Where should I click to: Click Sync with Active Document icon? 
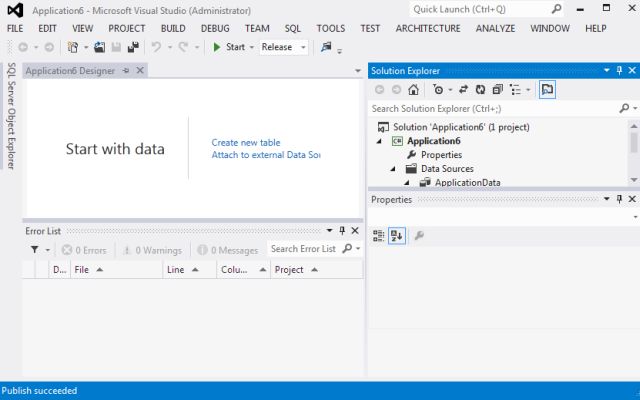click(x=463, y=89)
